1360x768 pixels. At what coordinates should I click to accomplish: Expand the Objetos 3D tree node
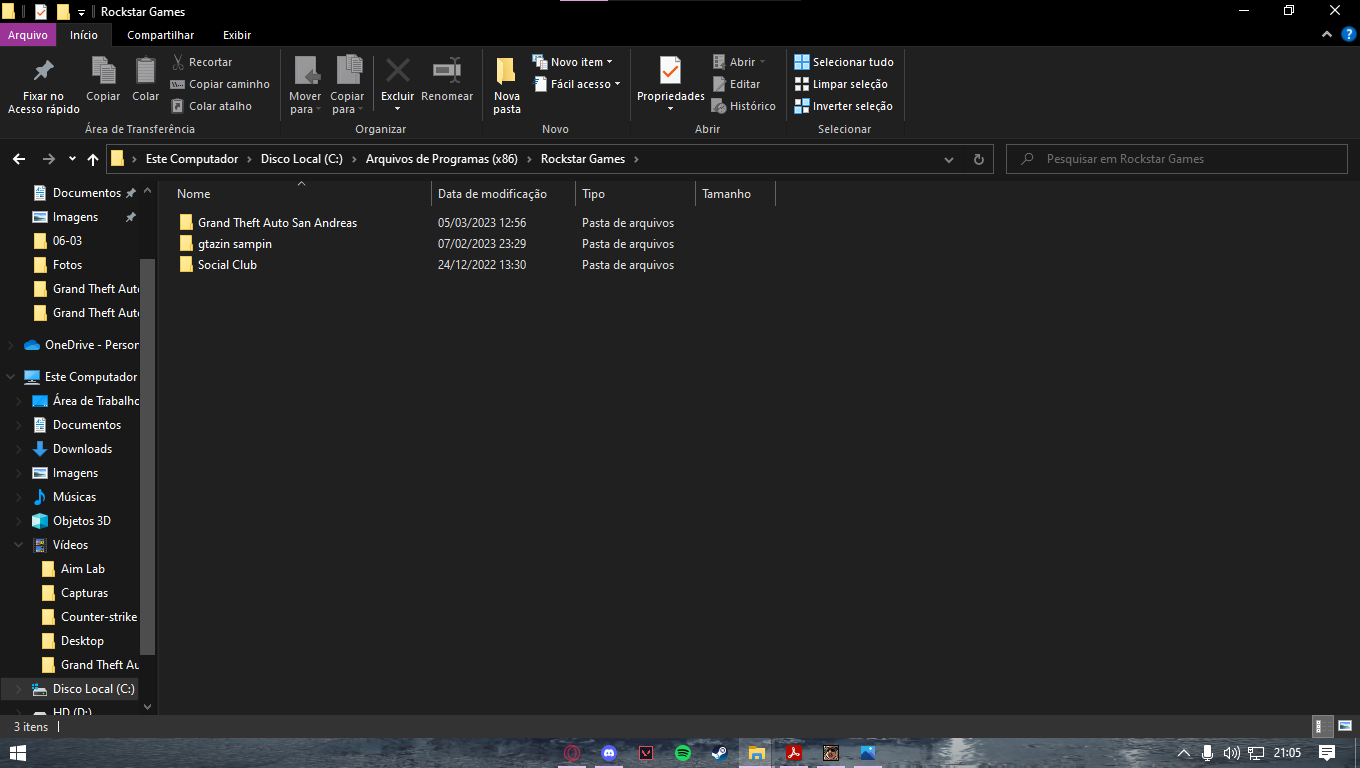(19, 521)
